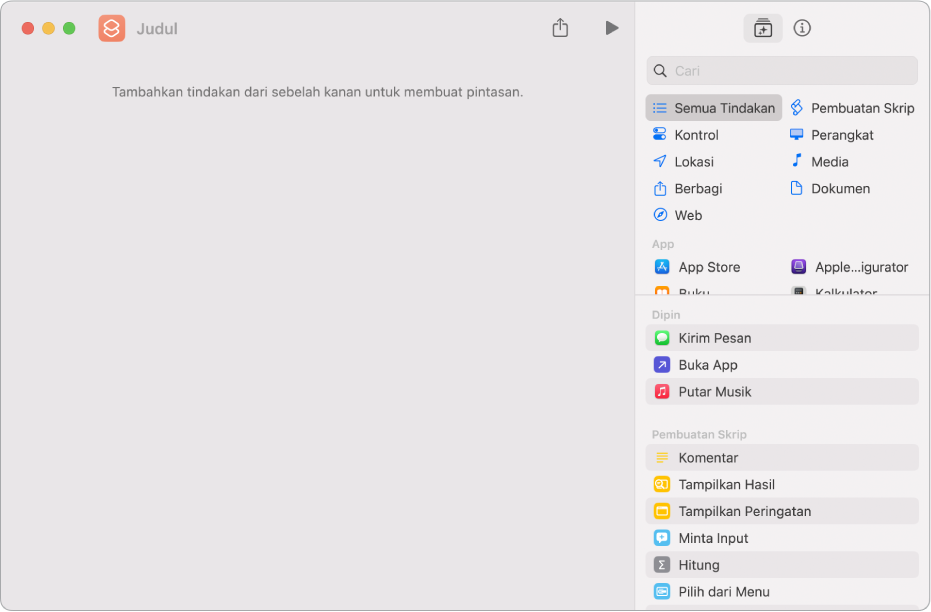Add the Buka App action
Viewport: 931px width, 612px height.
click(782, 364)
